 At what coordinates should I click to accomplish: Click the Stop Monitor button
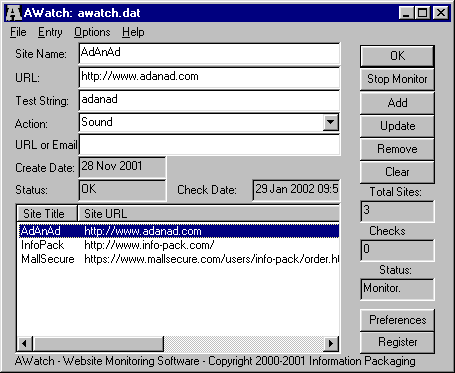(397, 79)
